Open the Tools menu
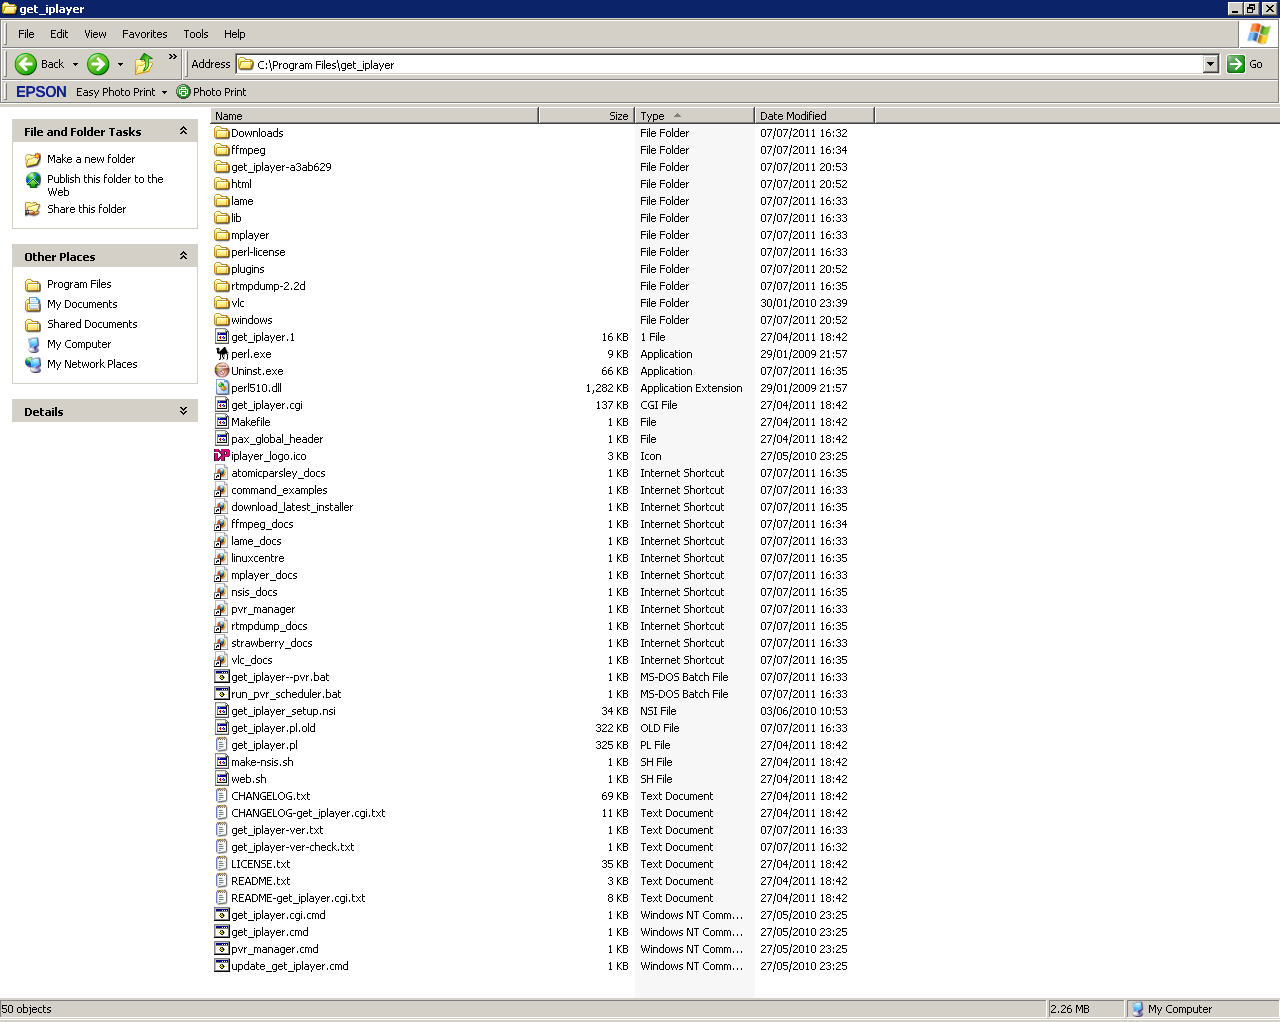The height and width of the screenshot is (1022, 1280). 195,34
